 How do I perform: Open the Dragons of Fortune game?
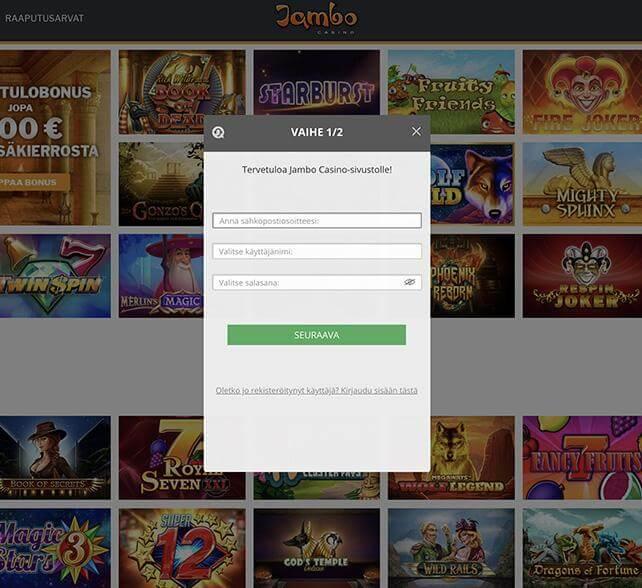pyautogui.click(x=581, y=547)
